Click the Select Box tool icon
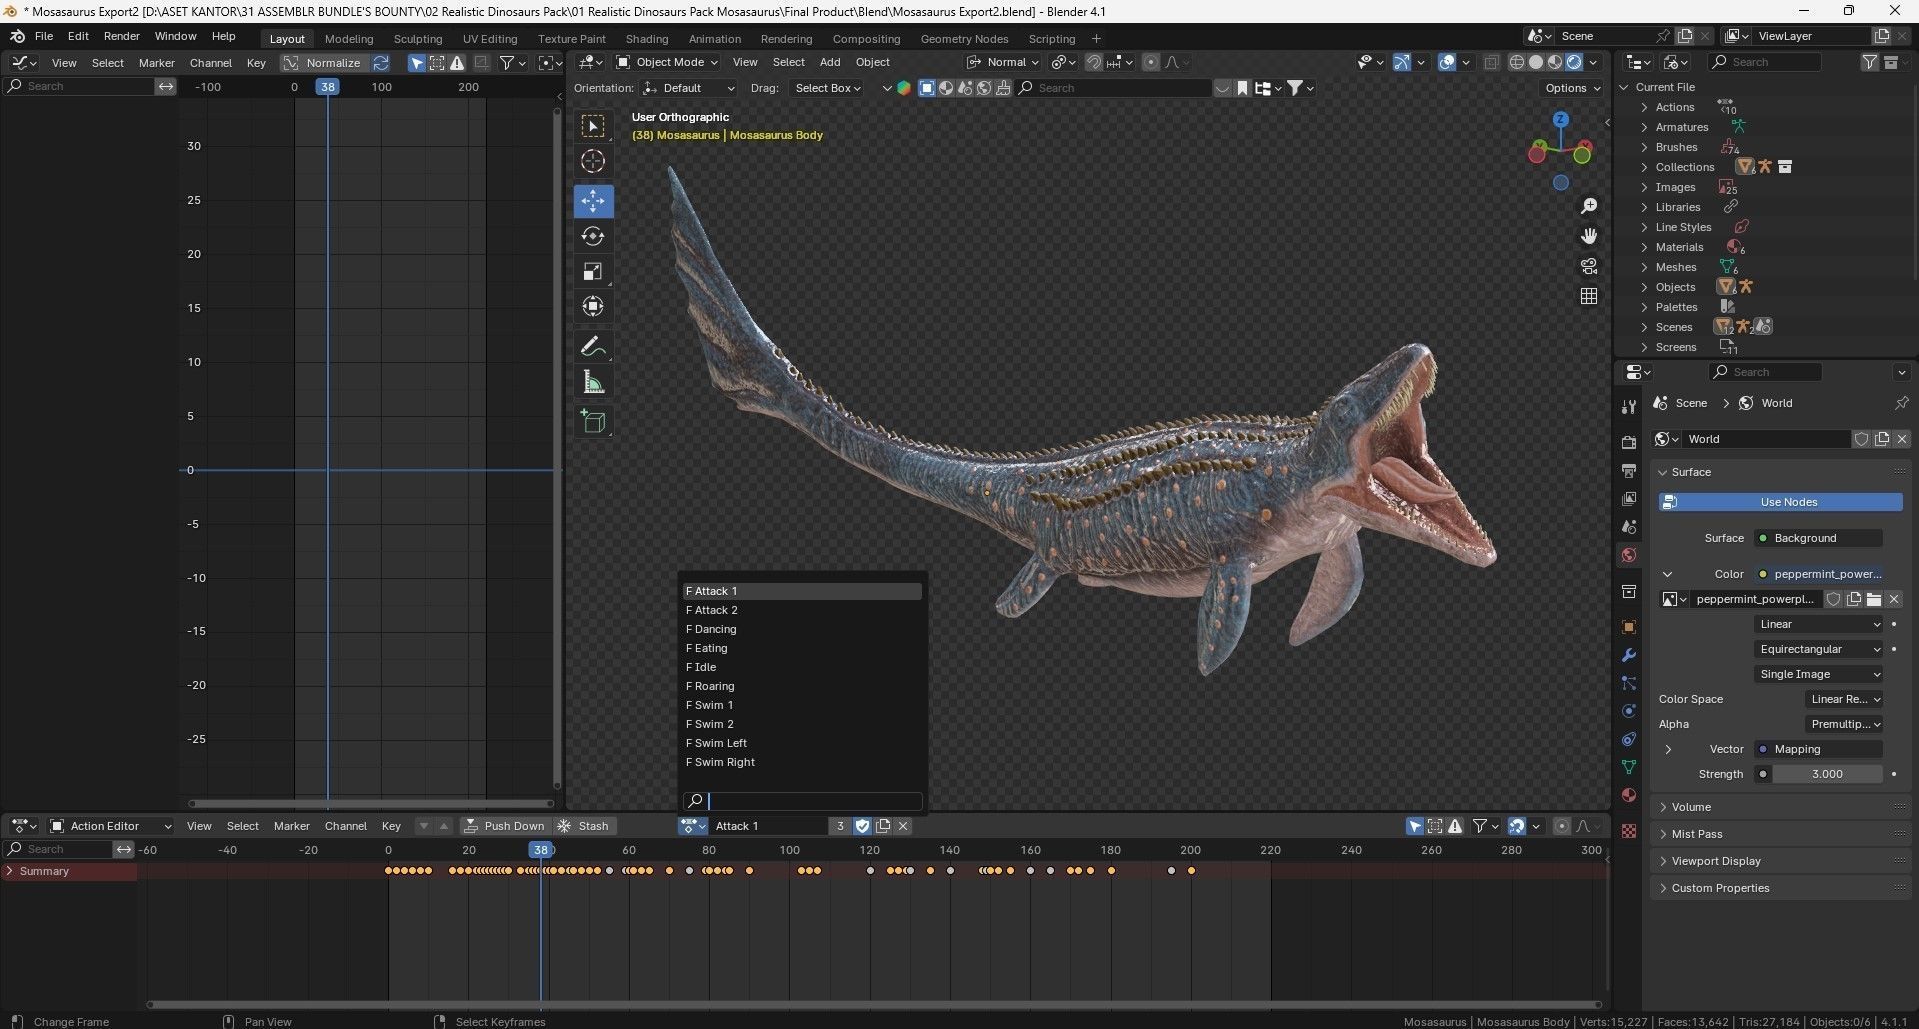The image size is (1919, 1029). (x=593, y=126)
